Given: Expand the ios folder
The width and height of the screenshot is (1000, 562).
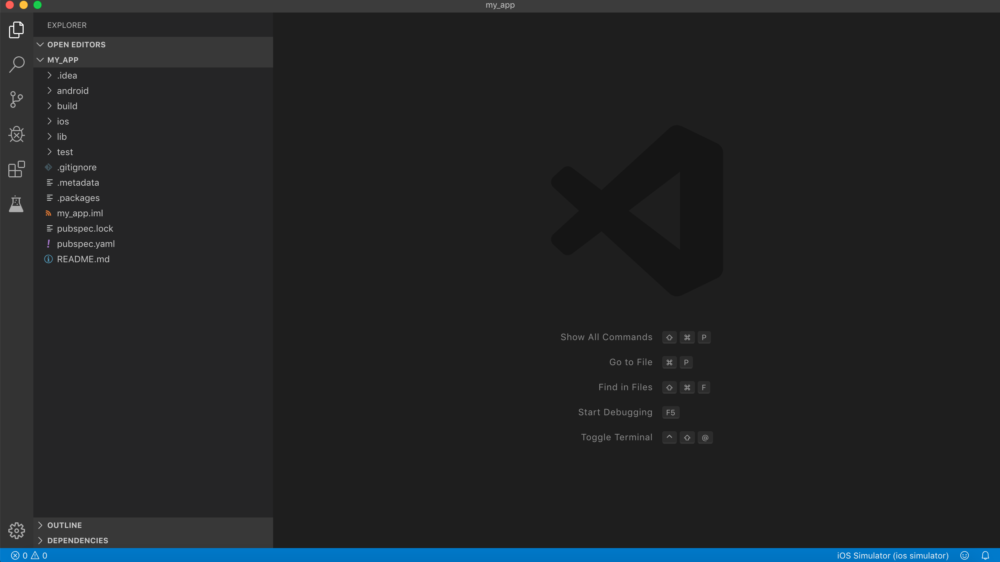Looking at the screenshot, I should pos(153,121).
